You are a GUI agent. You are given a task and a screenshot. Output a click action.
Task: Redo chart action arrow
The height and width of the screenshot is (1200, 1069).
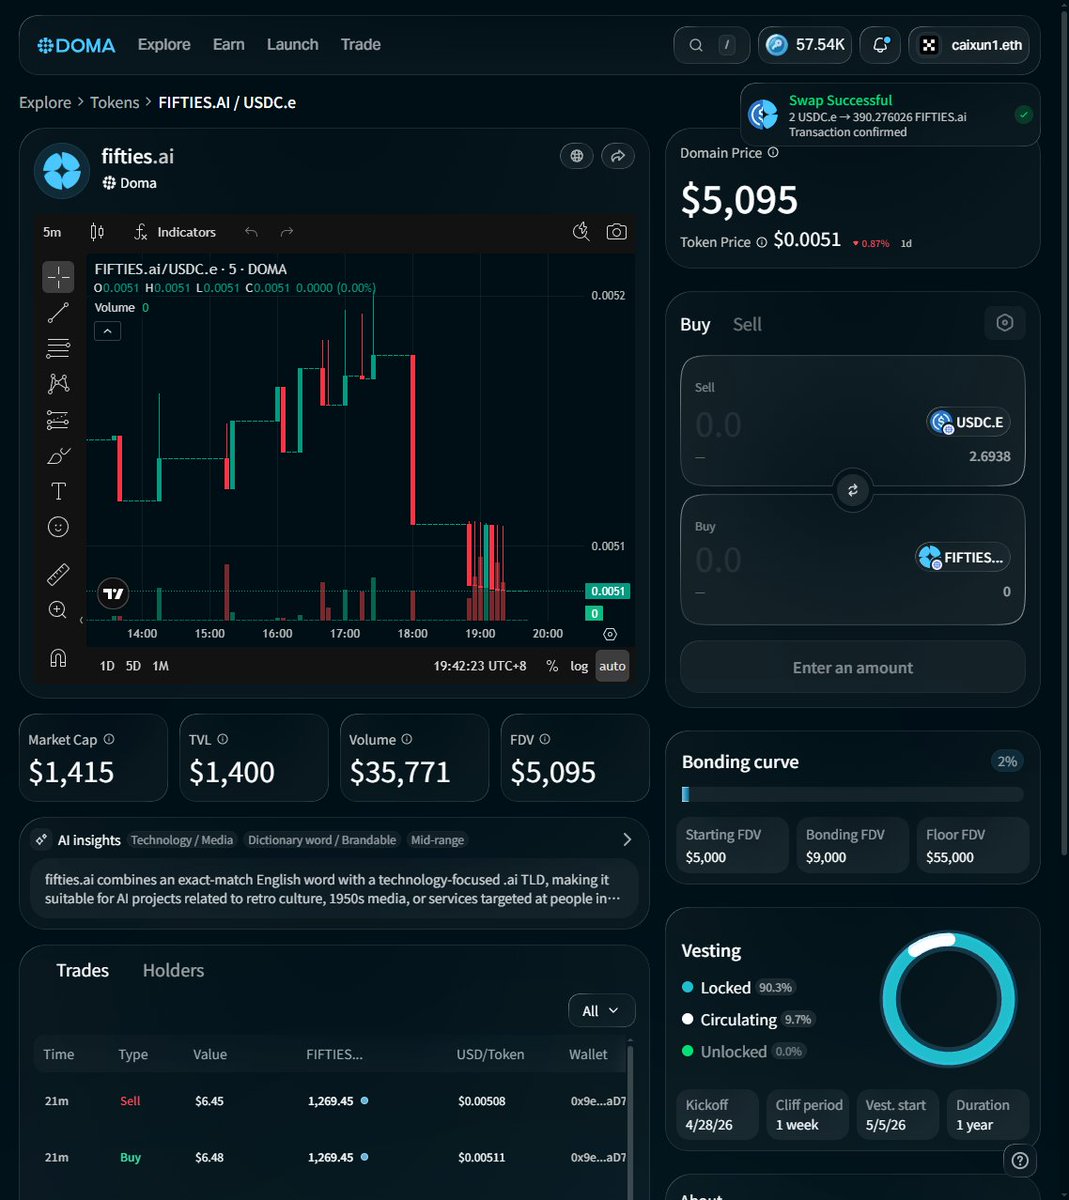coord(287,232)
